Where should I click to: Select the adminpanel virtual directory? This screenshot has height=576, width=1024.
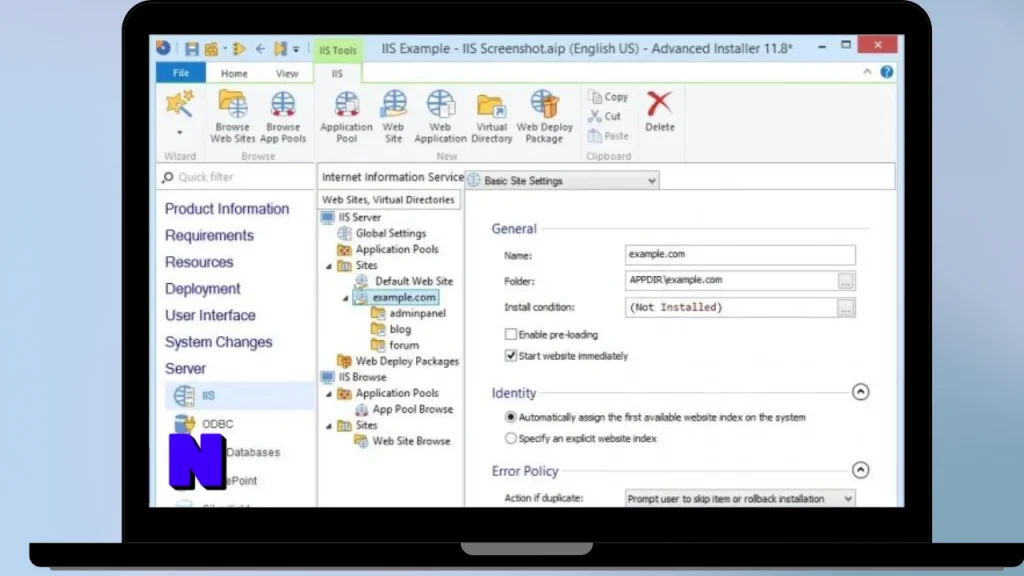tap(417, 313)
